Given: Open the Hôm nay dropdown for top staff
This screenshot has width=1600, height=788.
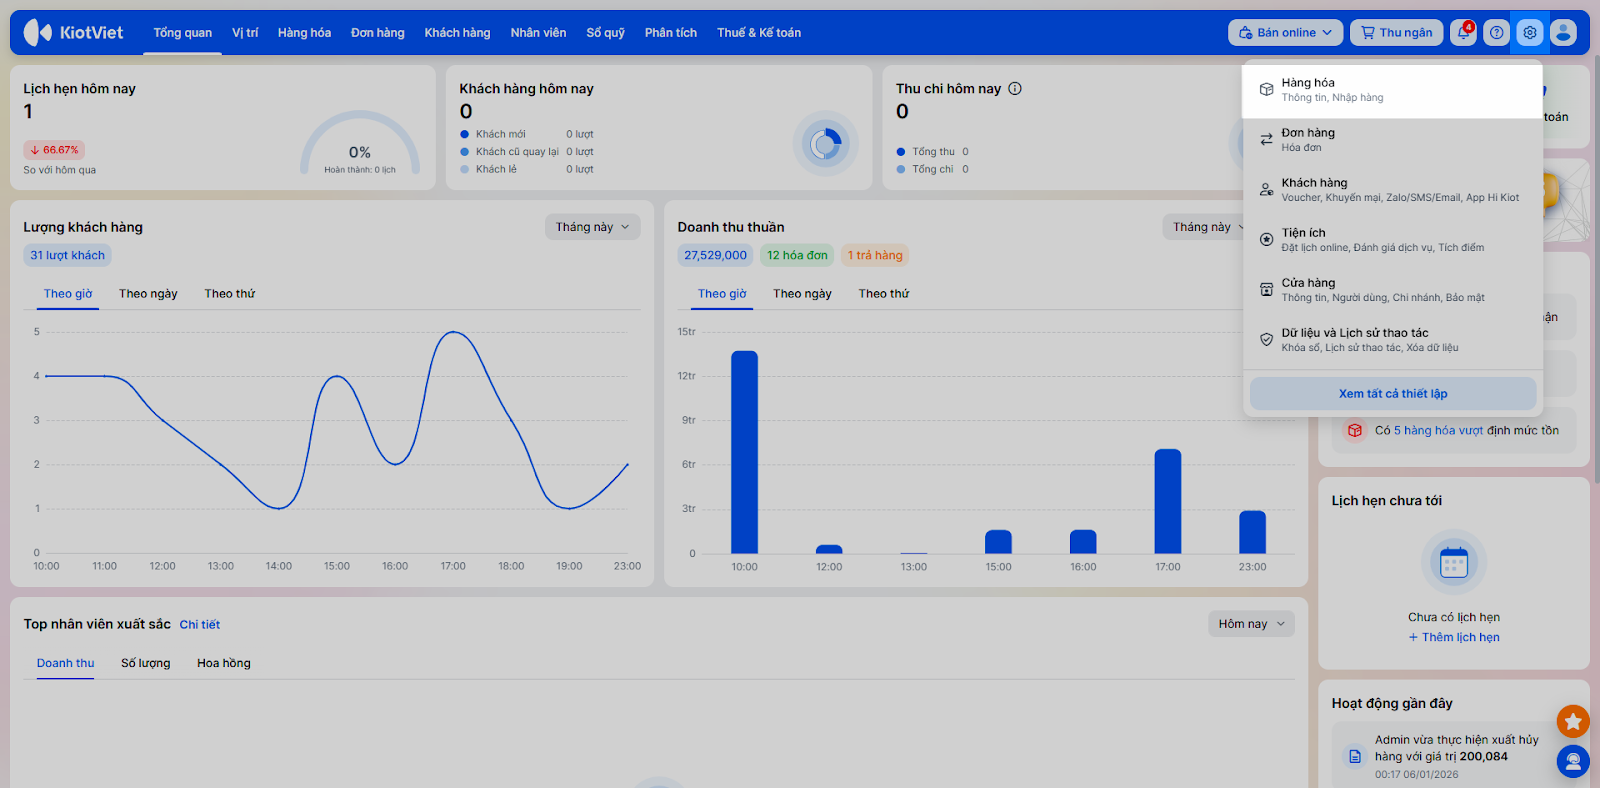Looking at the screenshot, I should coord(1251,624).
